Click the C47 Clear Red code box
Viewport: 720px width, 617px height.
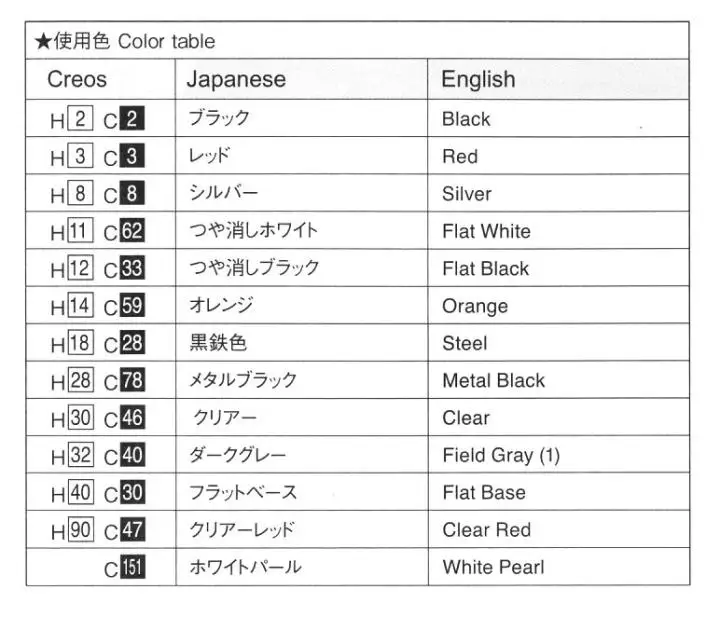[x=133, y=529]
